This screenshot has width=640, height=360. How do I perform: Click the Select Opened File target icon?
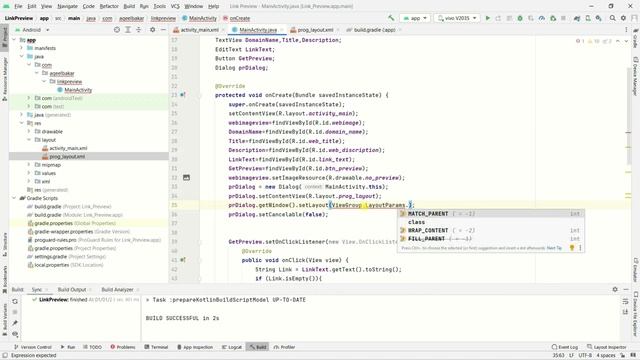pyautogui.click(x=117, y=30)
